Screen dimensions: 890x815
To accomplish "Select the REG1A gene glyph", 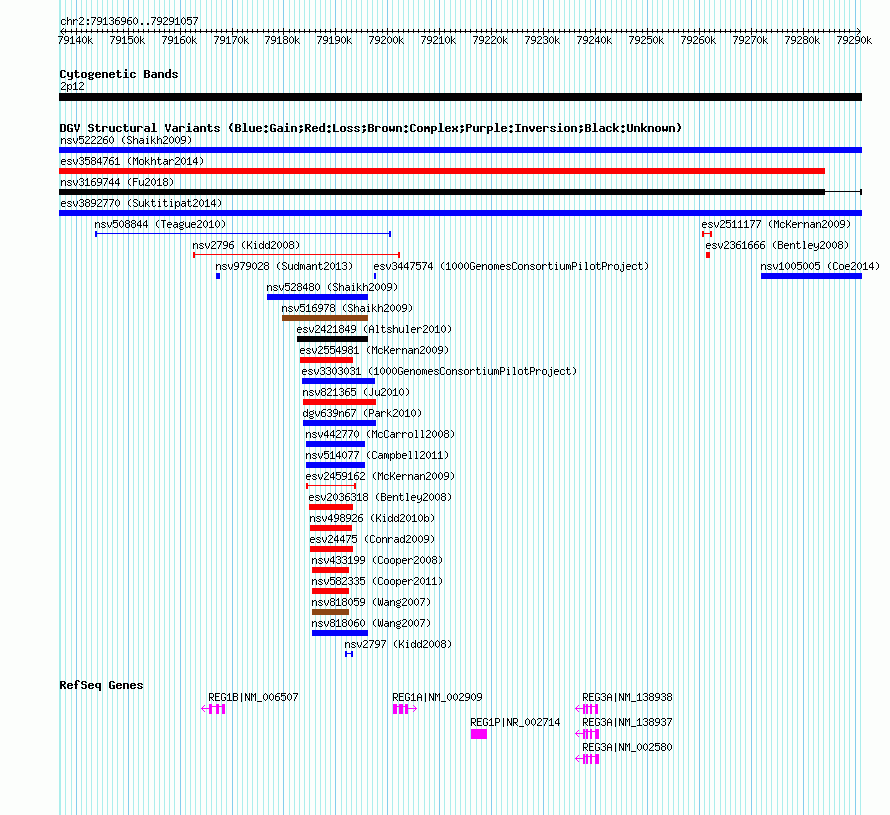I will tap(405, 709).
